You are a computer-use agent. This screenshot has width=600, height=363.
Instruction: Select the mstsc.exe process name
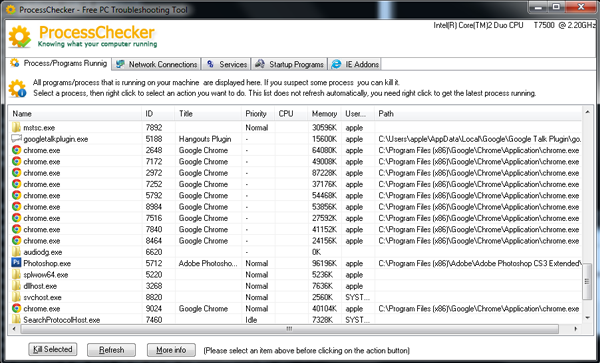[x=39, y=127]
